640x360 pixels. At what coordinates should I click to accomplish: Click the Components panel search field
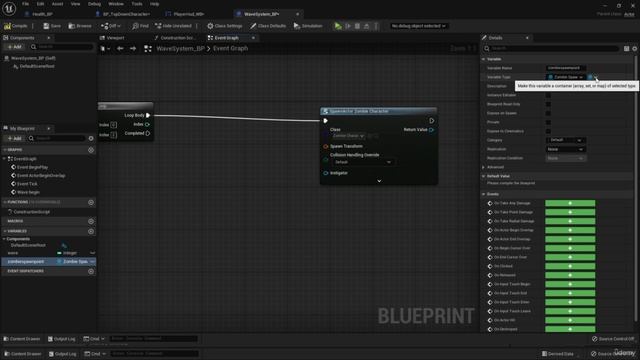click(x=62, y=47)
